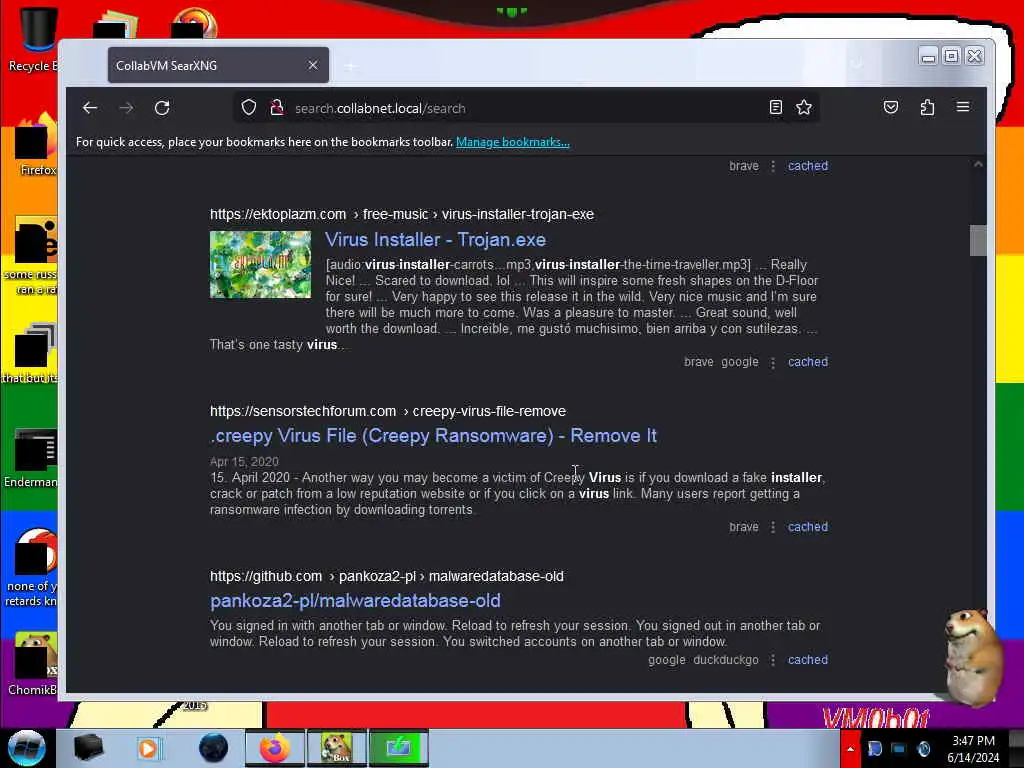Screen dimensions: 1024x768
Task: Open a new tab with the plus button
Action: click(x=351, y=66)
